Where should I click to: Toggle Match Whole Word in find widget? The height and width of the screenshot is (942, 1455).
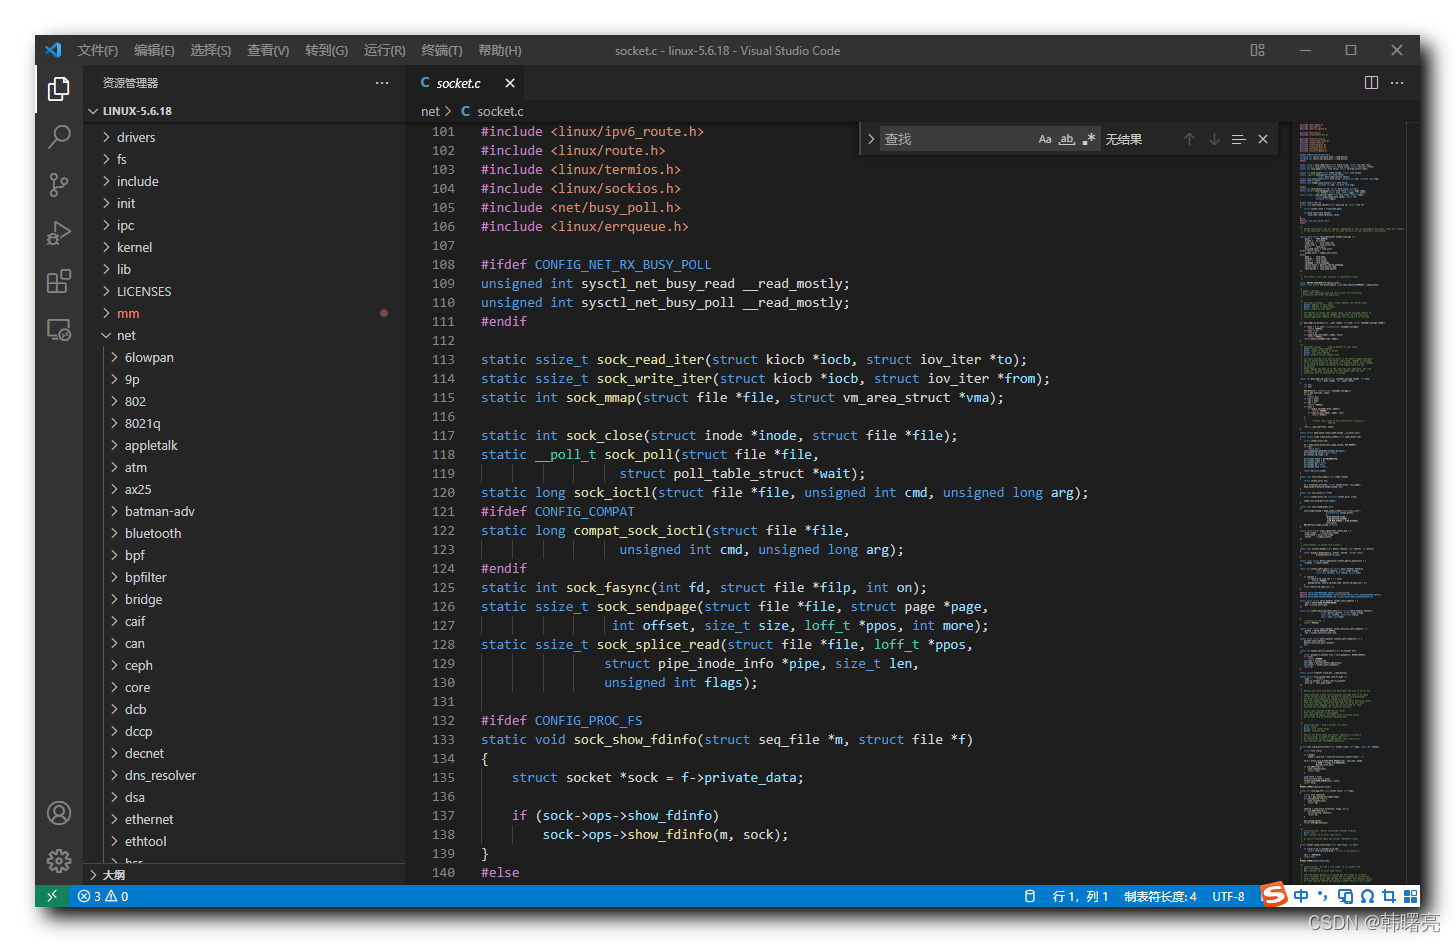[1067, 139]
